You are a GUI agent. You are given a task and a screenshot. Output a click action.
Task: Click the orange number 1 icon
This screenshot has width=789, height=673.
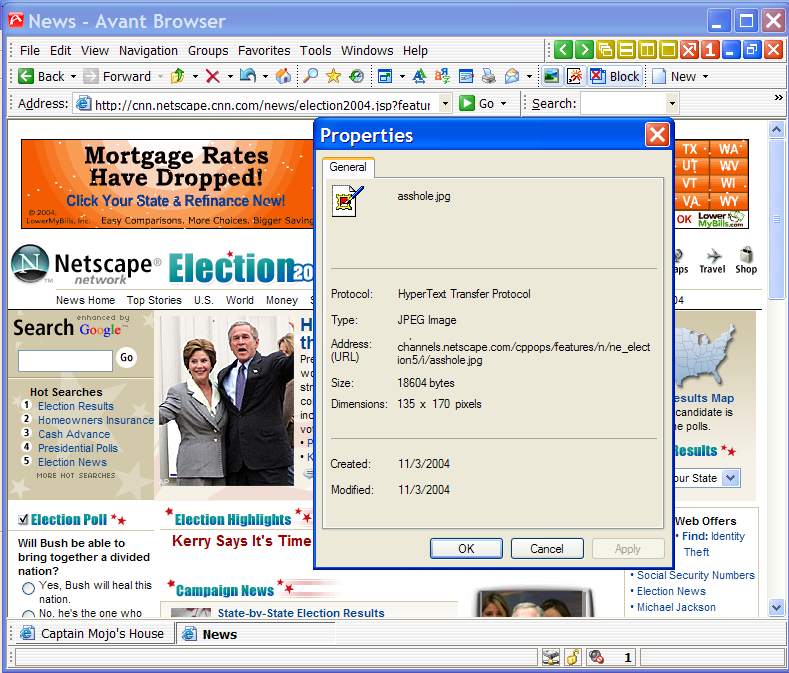[x=709, y=50]
